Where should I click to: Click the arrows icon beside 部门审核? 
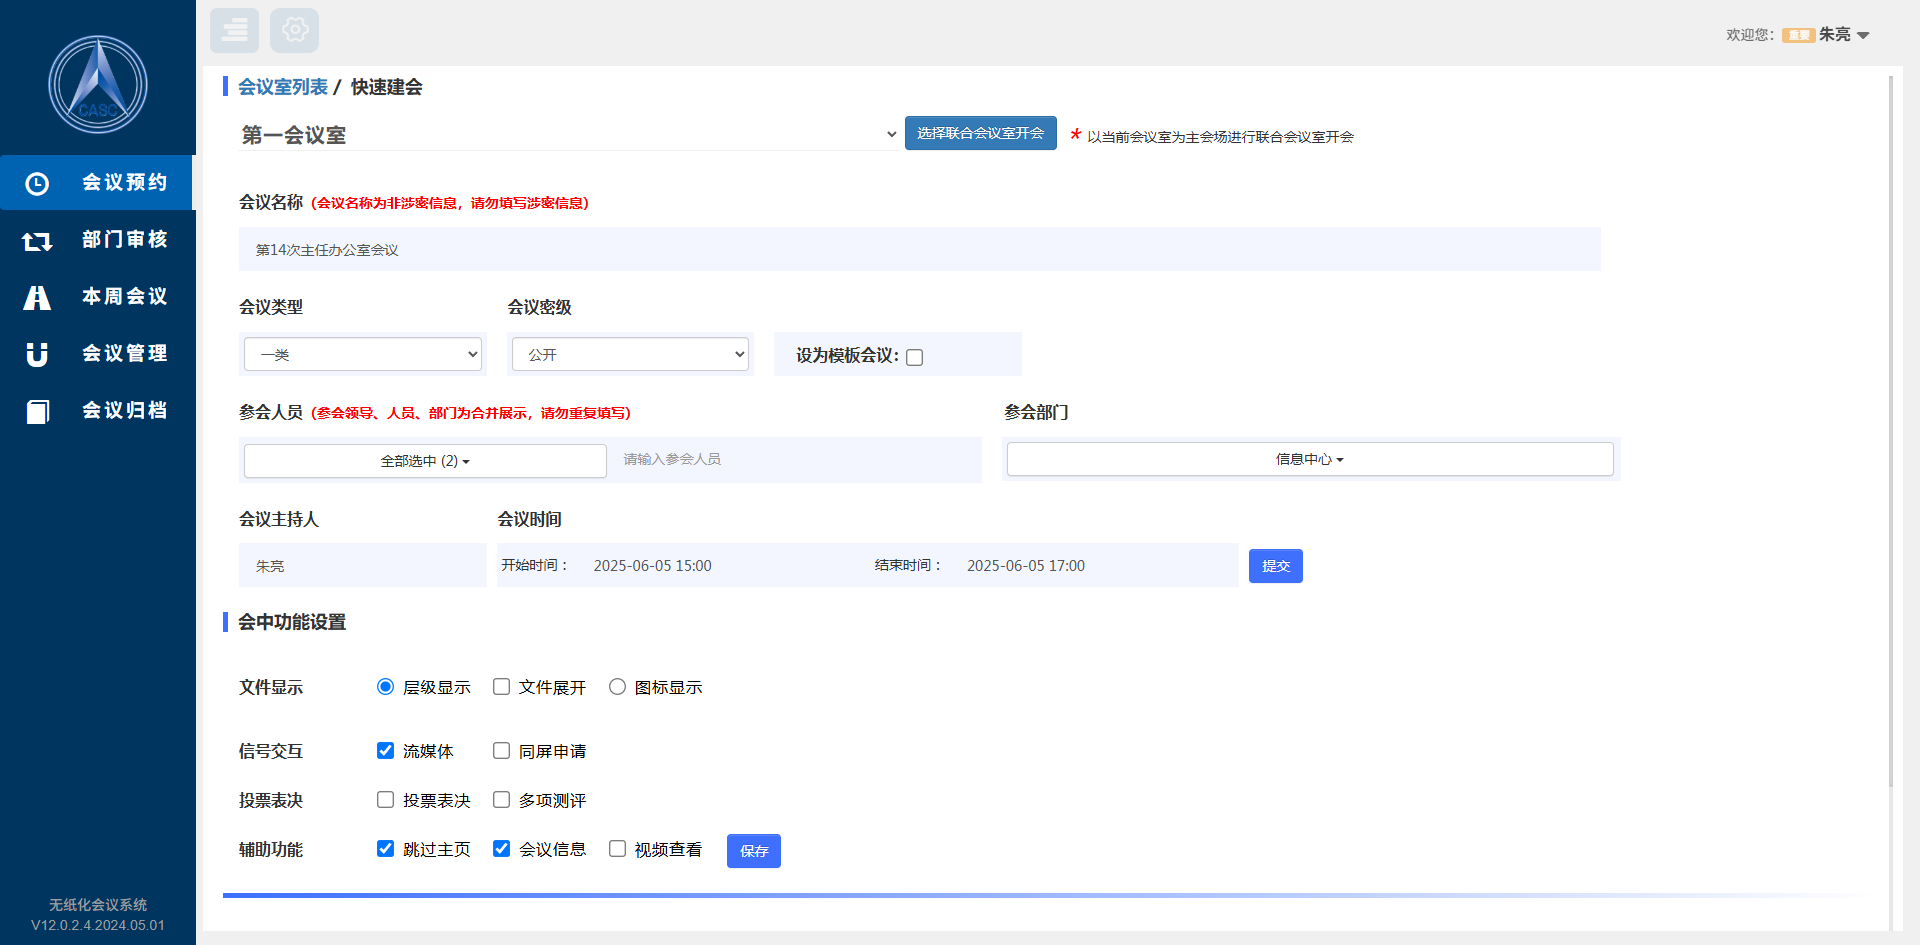37,241
